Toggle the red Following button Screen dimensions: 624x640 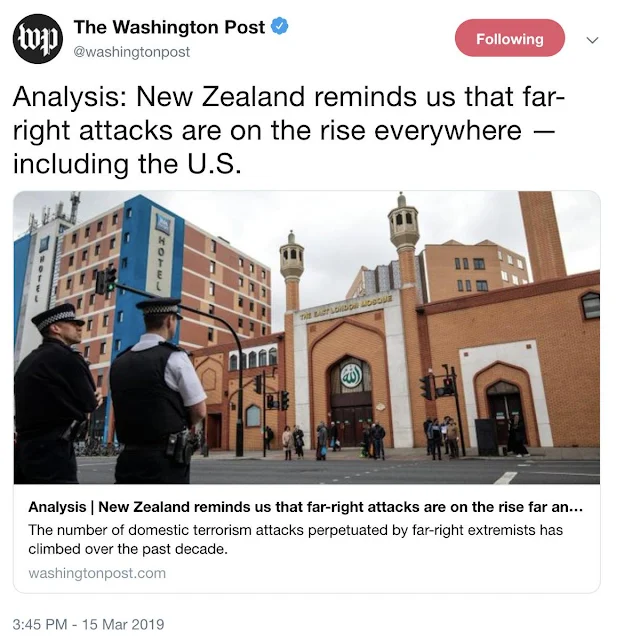[509, 38]
